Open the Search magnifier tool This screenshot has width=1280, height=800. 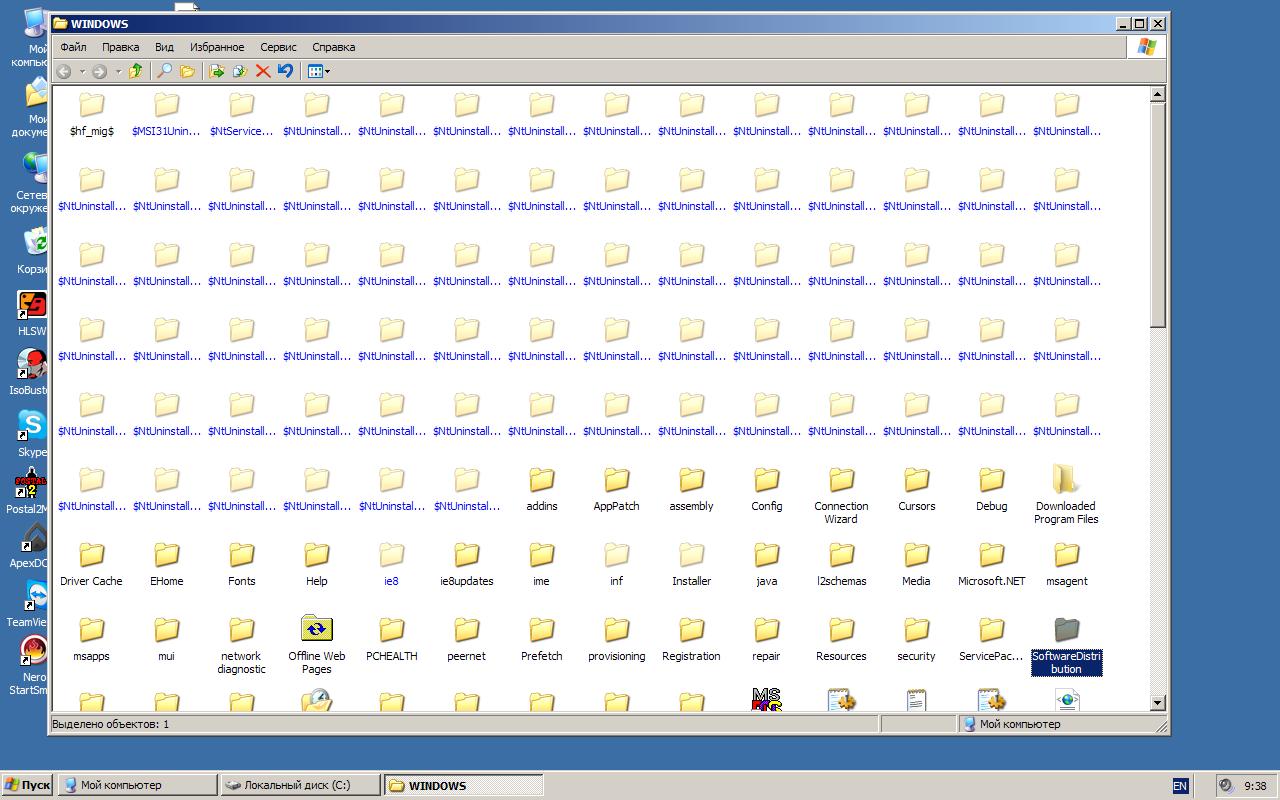click(x=164, y=71)
